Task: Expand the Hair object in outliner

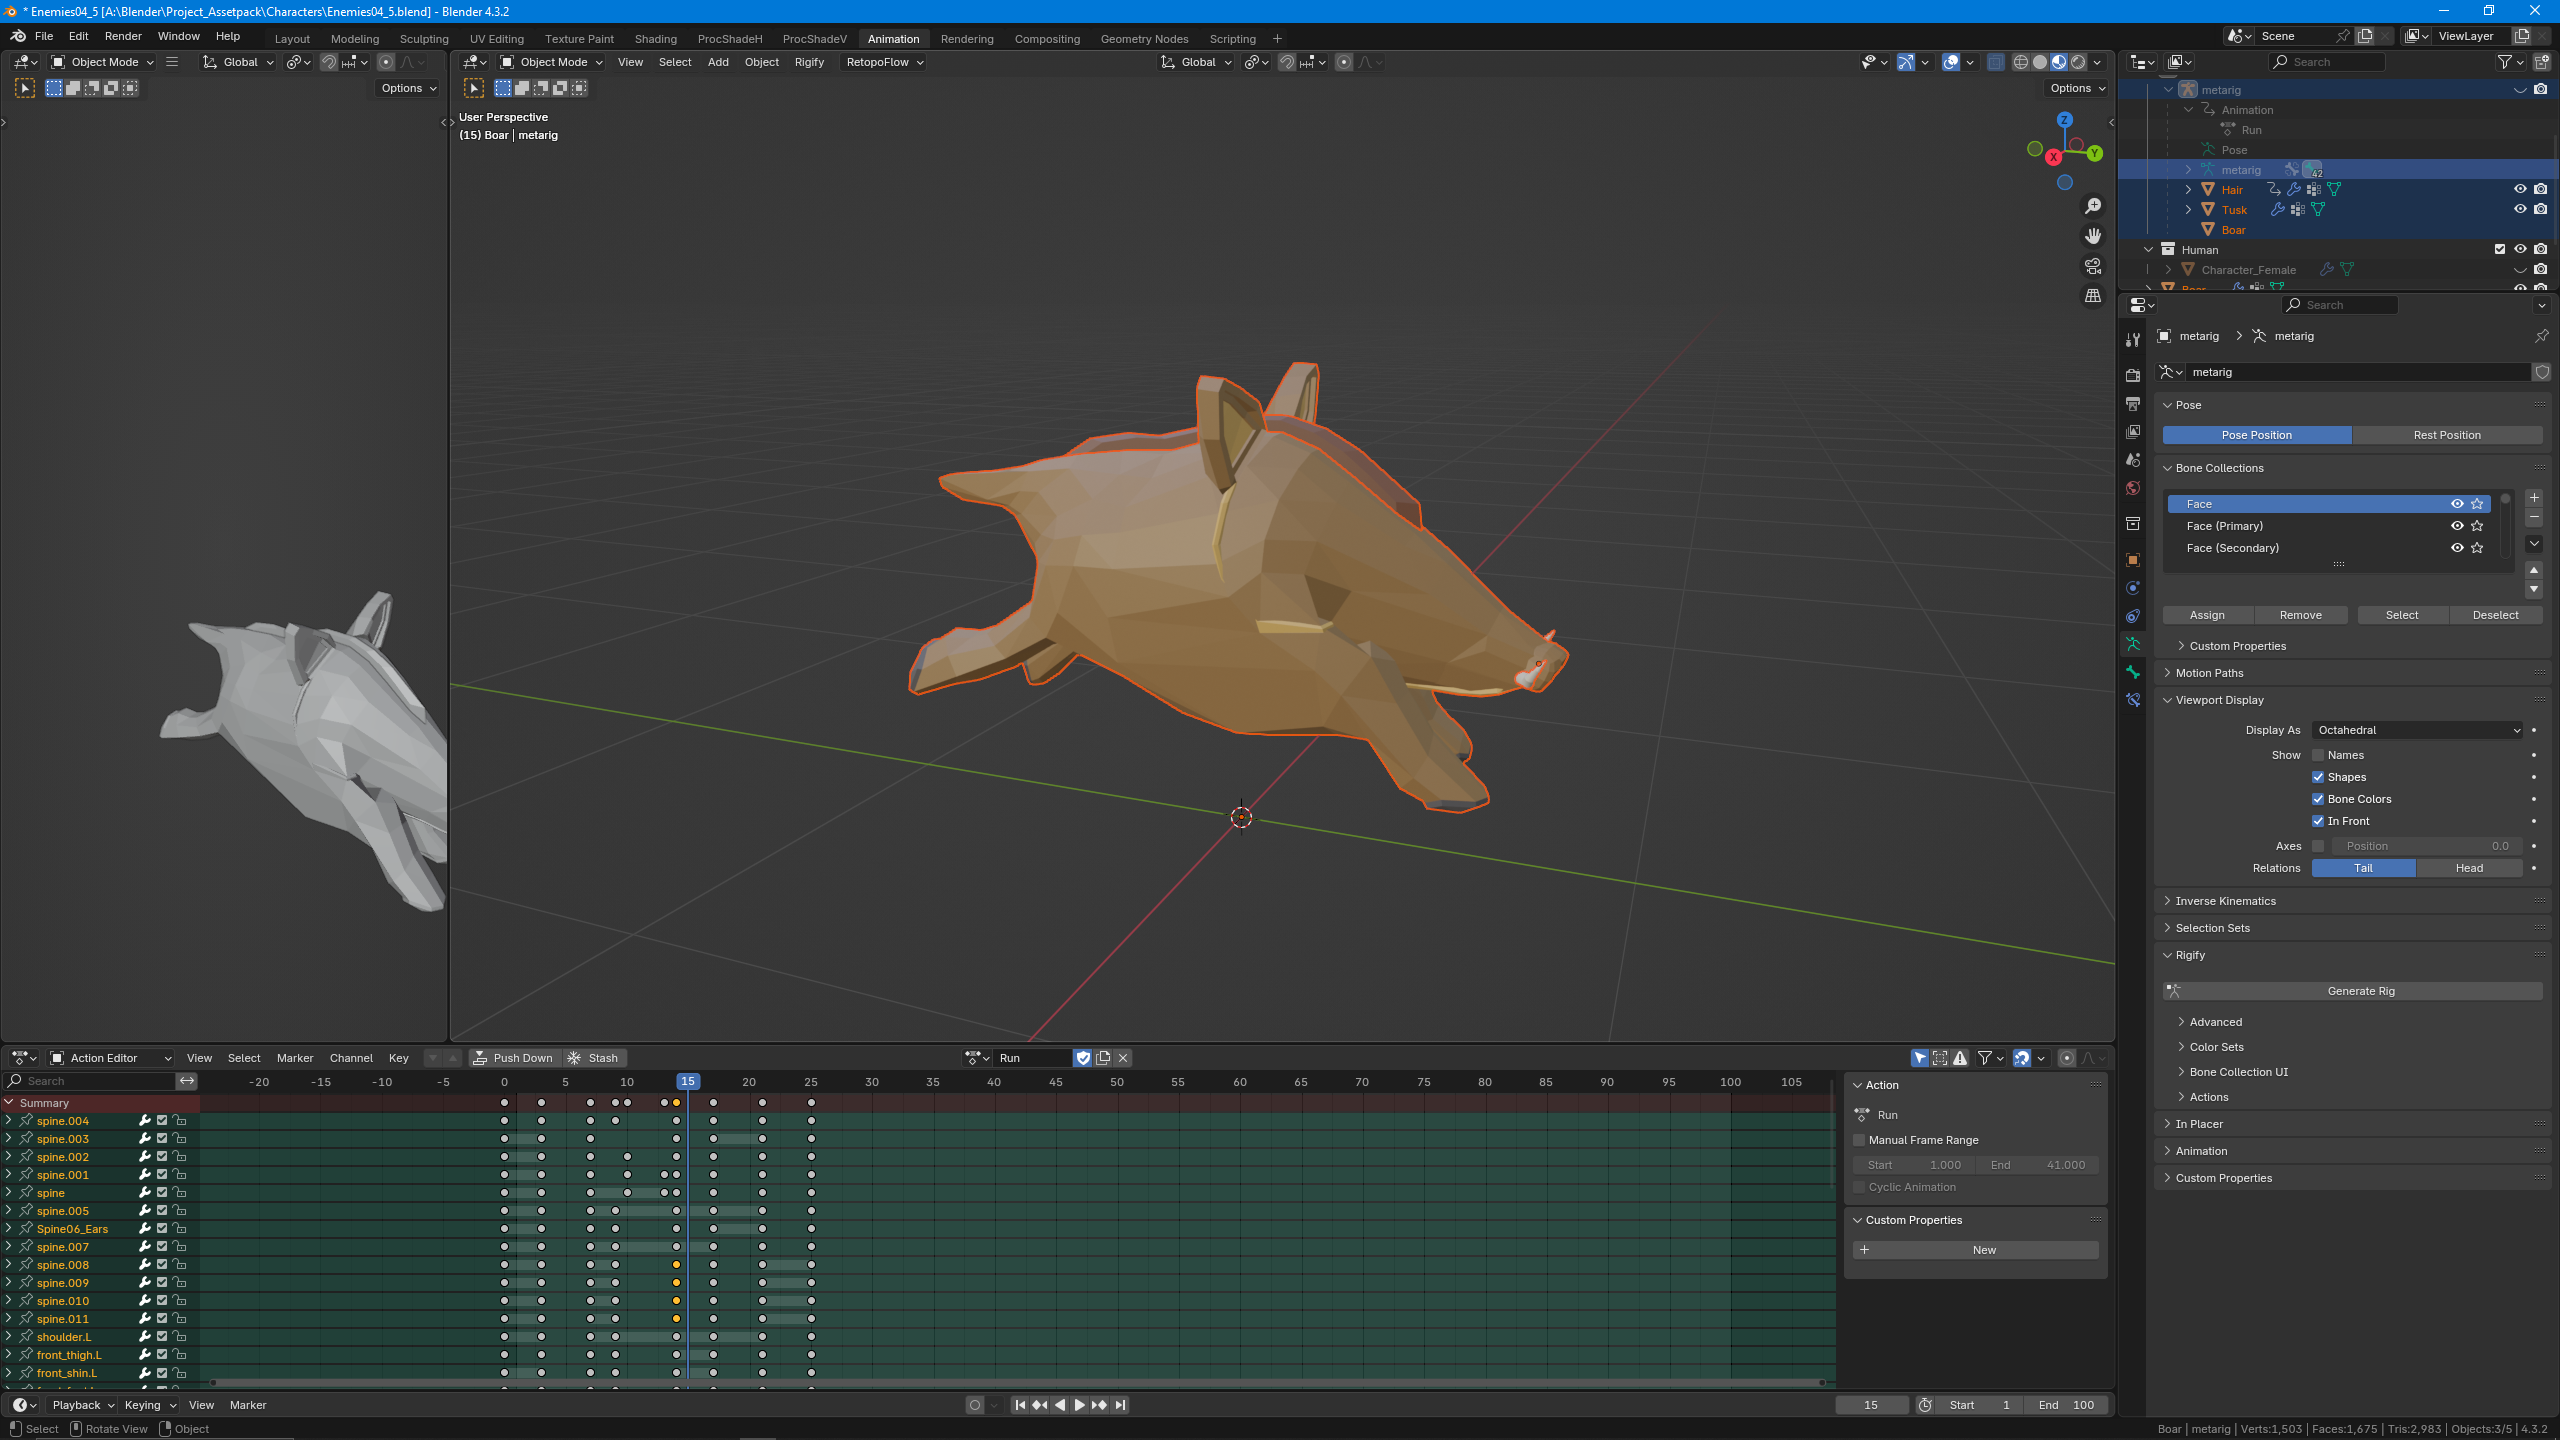Action: coord(2188,190)
